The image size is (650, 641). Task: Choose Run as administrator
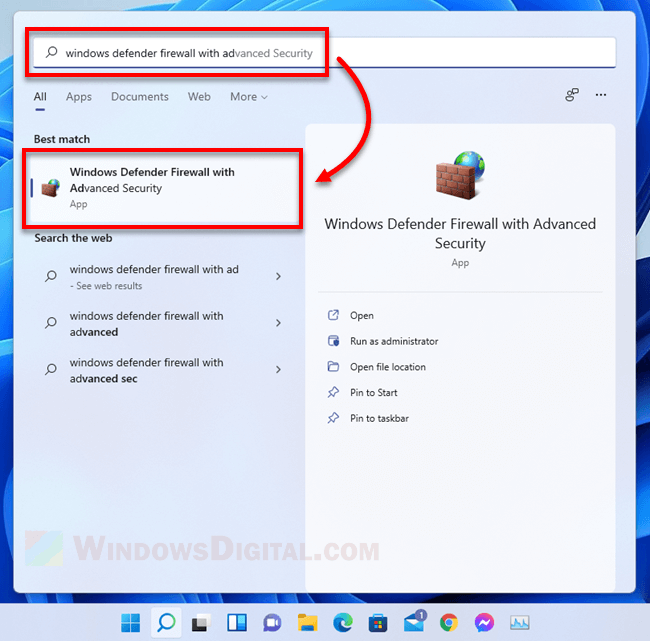[394, 341]
